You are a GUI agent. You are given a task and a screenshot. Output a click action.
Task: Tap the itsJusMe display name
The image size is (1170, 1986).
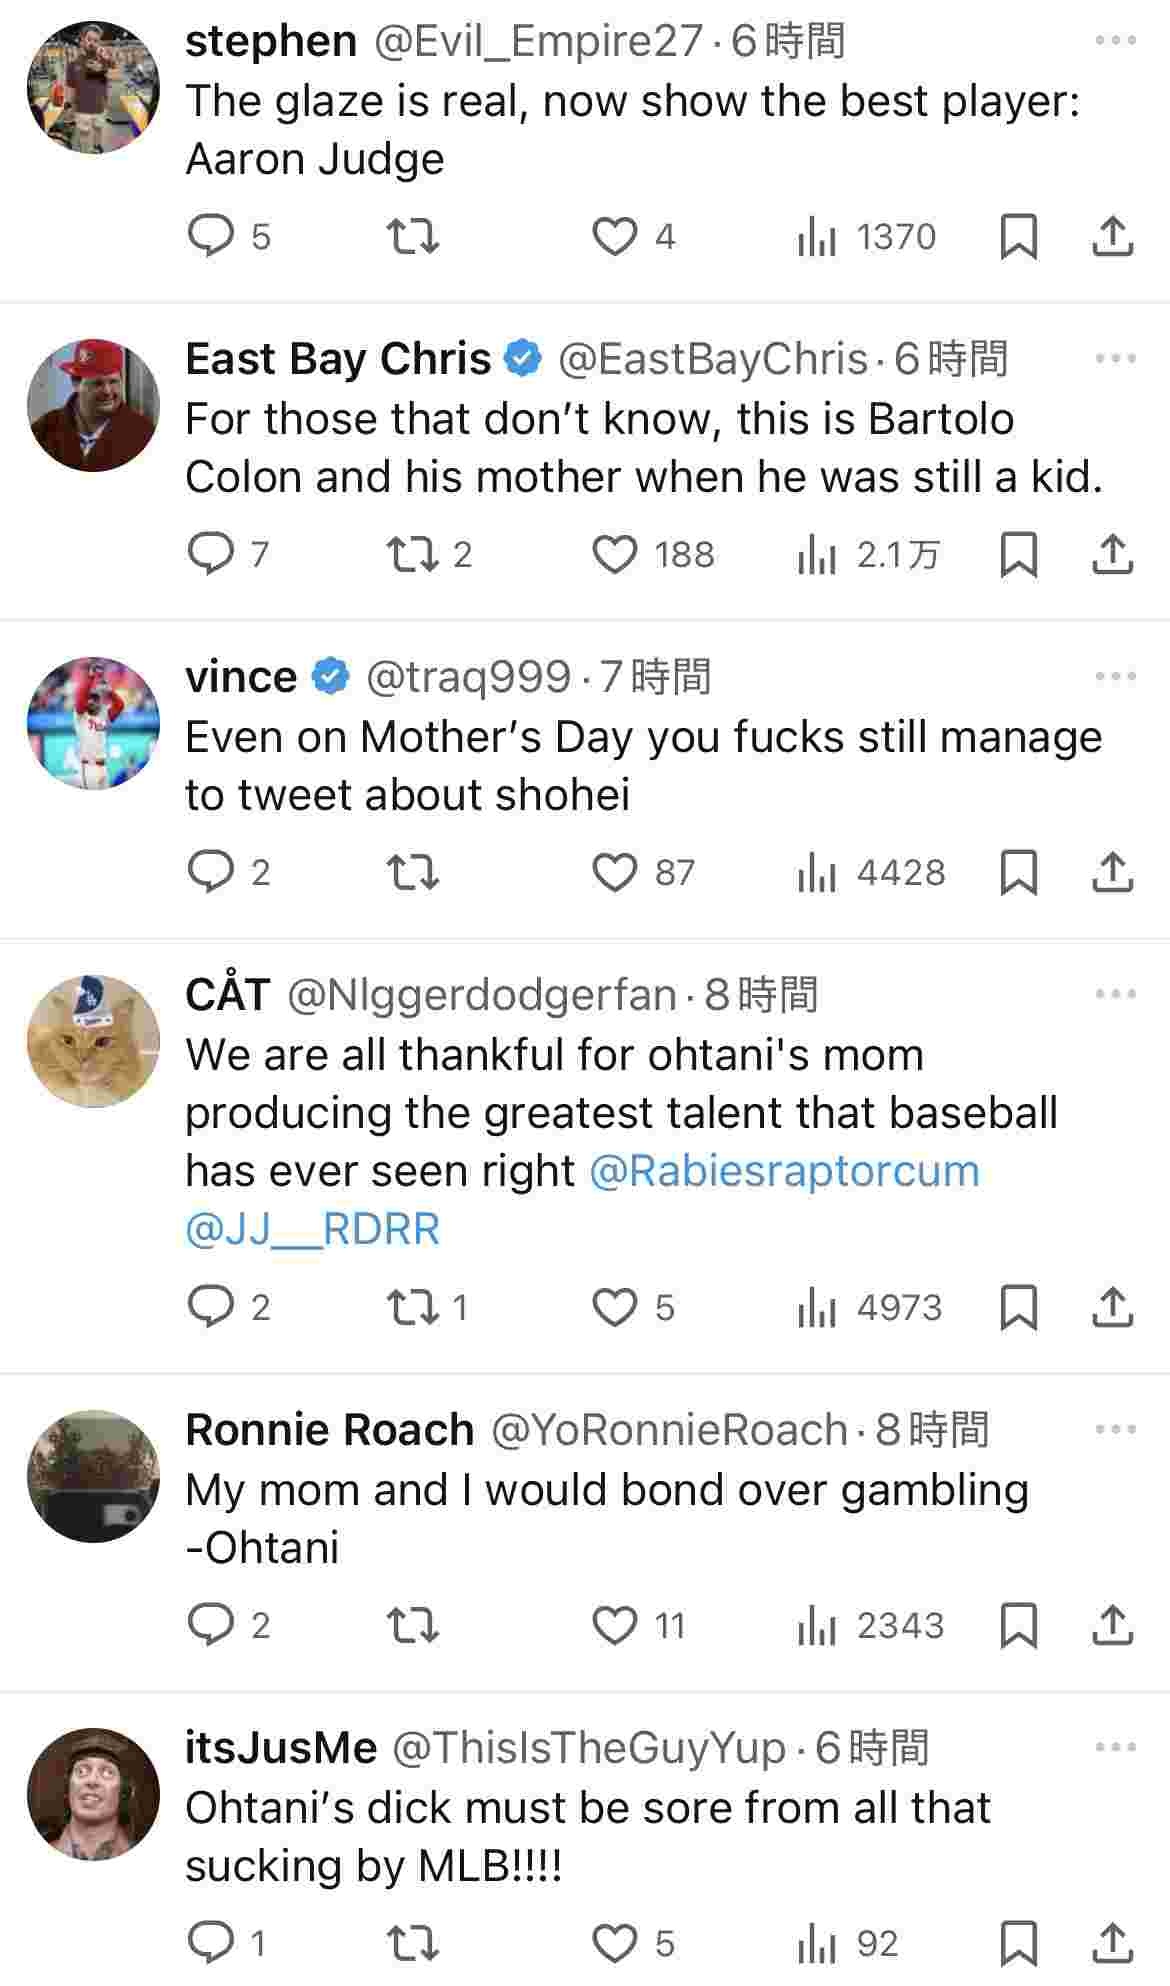click(x=281, y=1748)
